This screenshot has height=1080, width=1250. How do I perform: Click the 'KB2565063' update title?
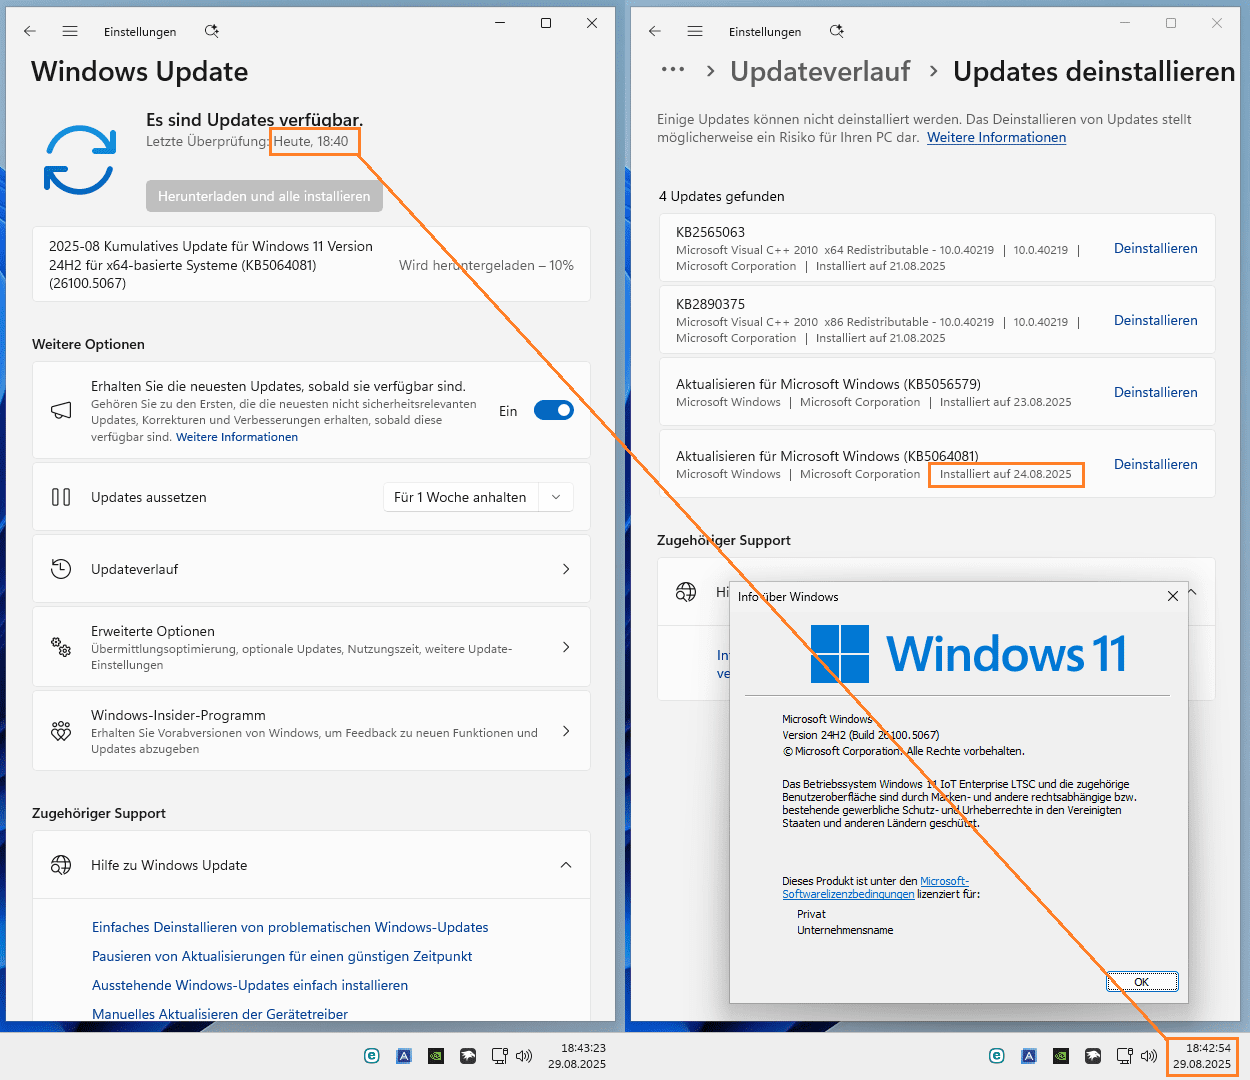coord(710,232)
